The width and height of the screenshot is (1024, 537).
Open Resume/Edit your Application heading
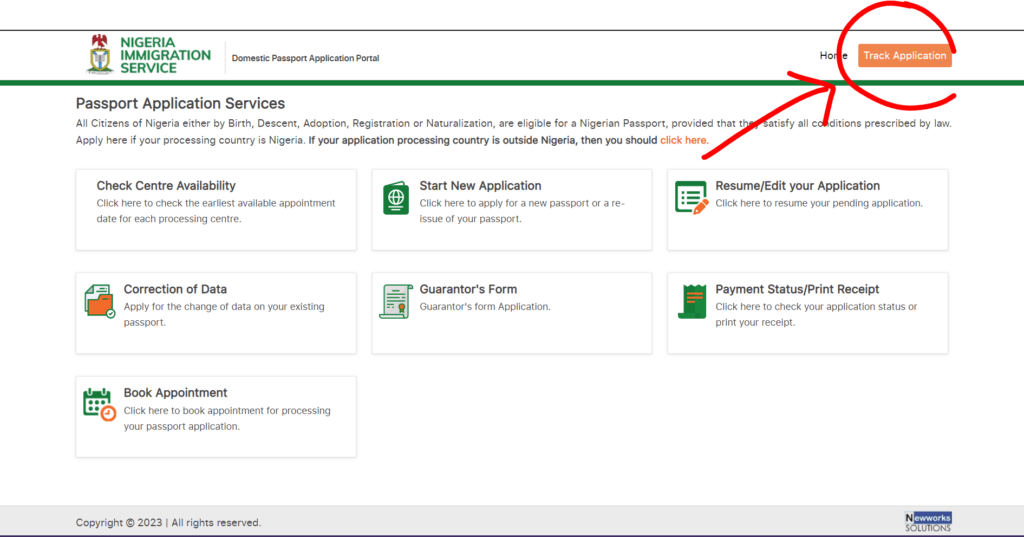click(797, 186)
